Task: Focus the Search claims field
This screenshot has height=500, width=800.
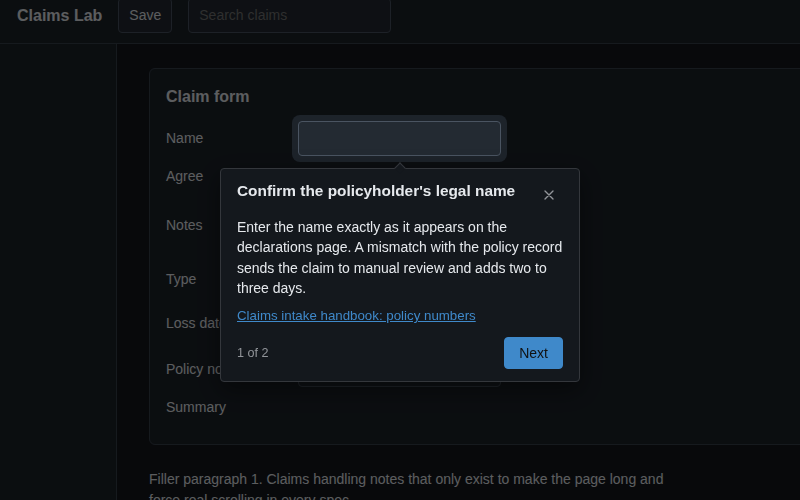Action: pyautogui.click(x=289, y=15)
